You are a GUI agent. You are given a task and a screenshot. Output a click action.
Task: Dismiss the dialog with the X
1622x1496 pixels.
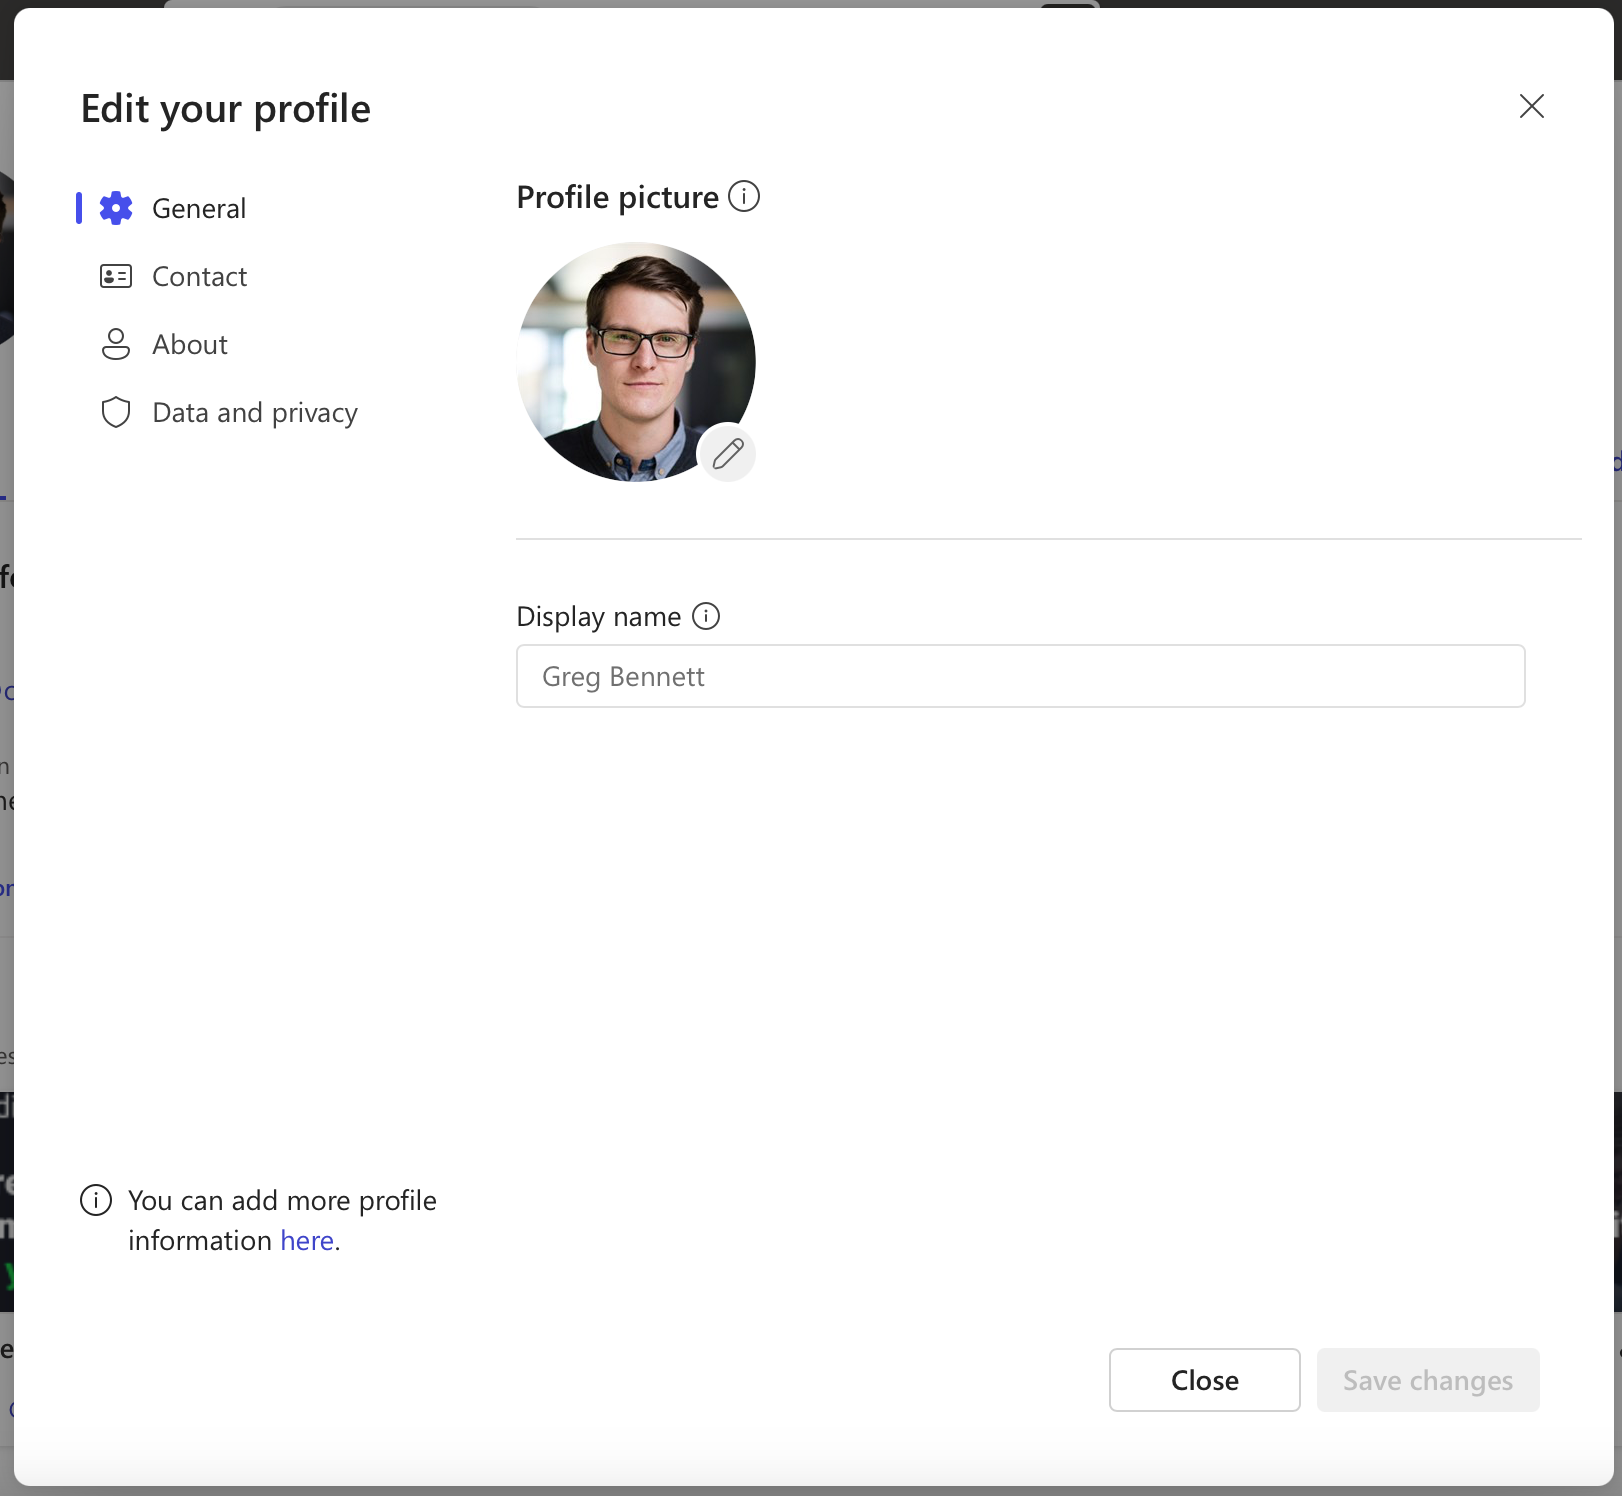click(1531, 106)
